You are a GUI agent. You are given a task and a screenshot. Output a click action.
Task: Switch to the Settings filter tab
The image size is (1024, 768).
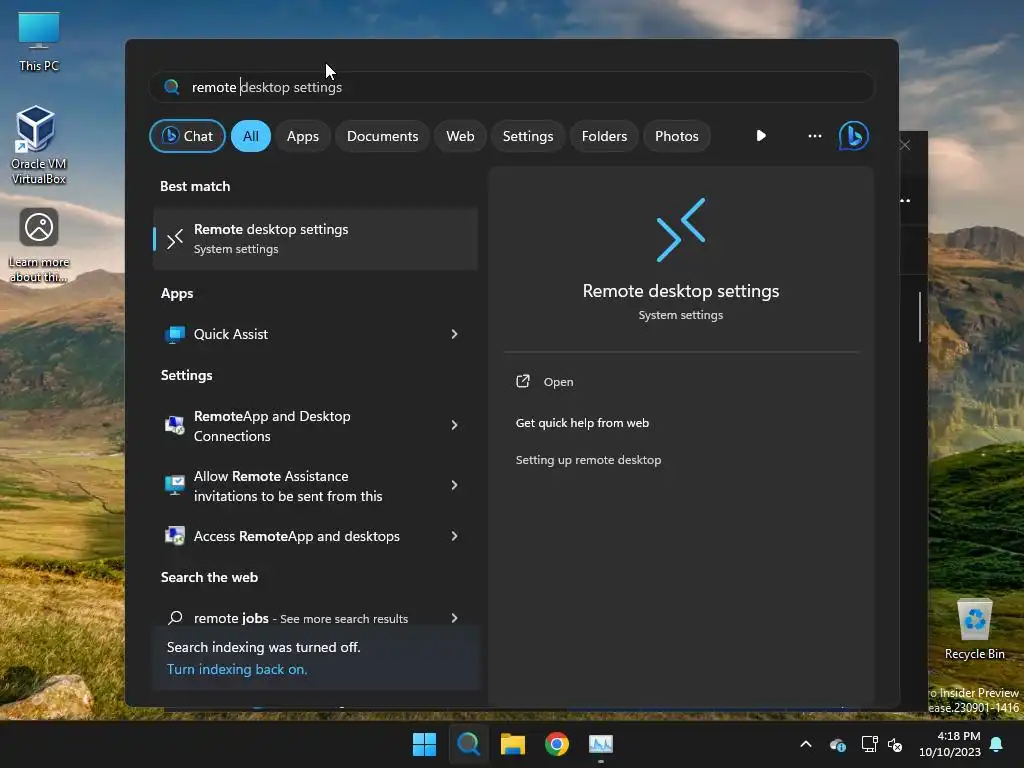tap(528, 136)
